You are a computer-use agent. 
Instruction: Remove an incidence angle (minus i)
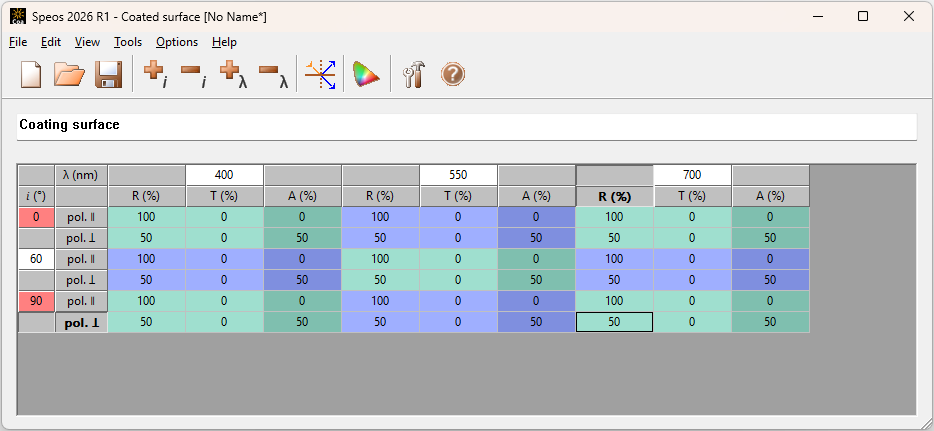pos(193,74)
